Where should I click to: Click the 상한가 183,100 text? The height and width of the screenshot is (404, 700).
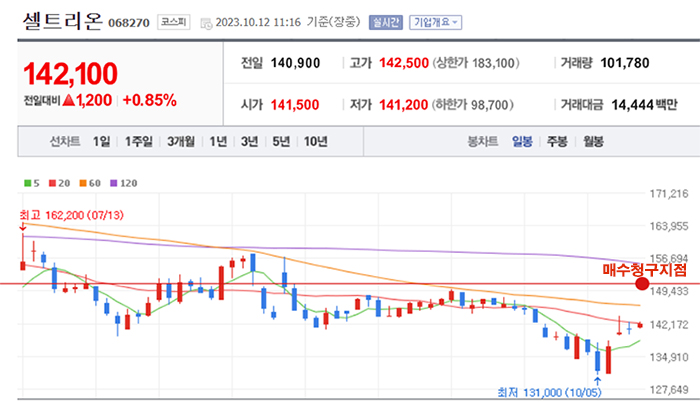coord(476,63)
